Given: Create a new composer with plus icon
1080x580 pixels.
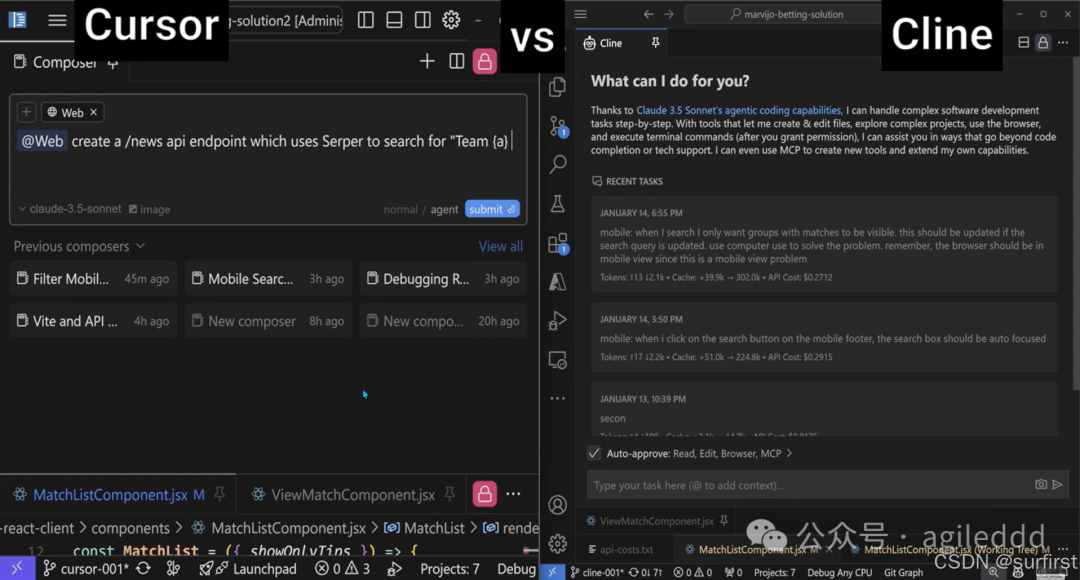Looking at the screenshot, I should point(427,61).
